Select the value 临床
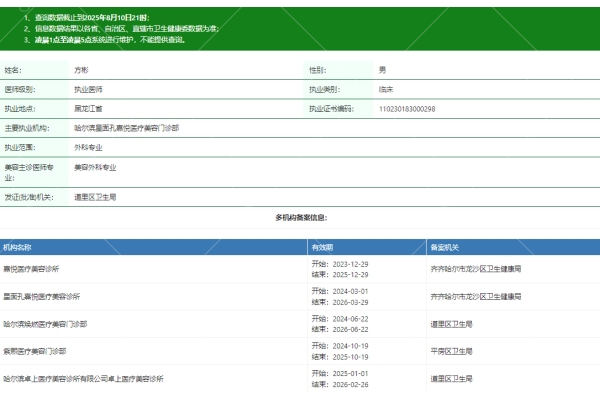The width and height of the screenshot is (600, 400). 386,90
